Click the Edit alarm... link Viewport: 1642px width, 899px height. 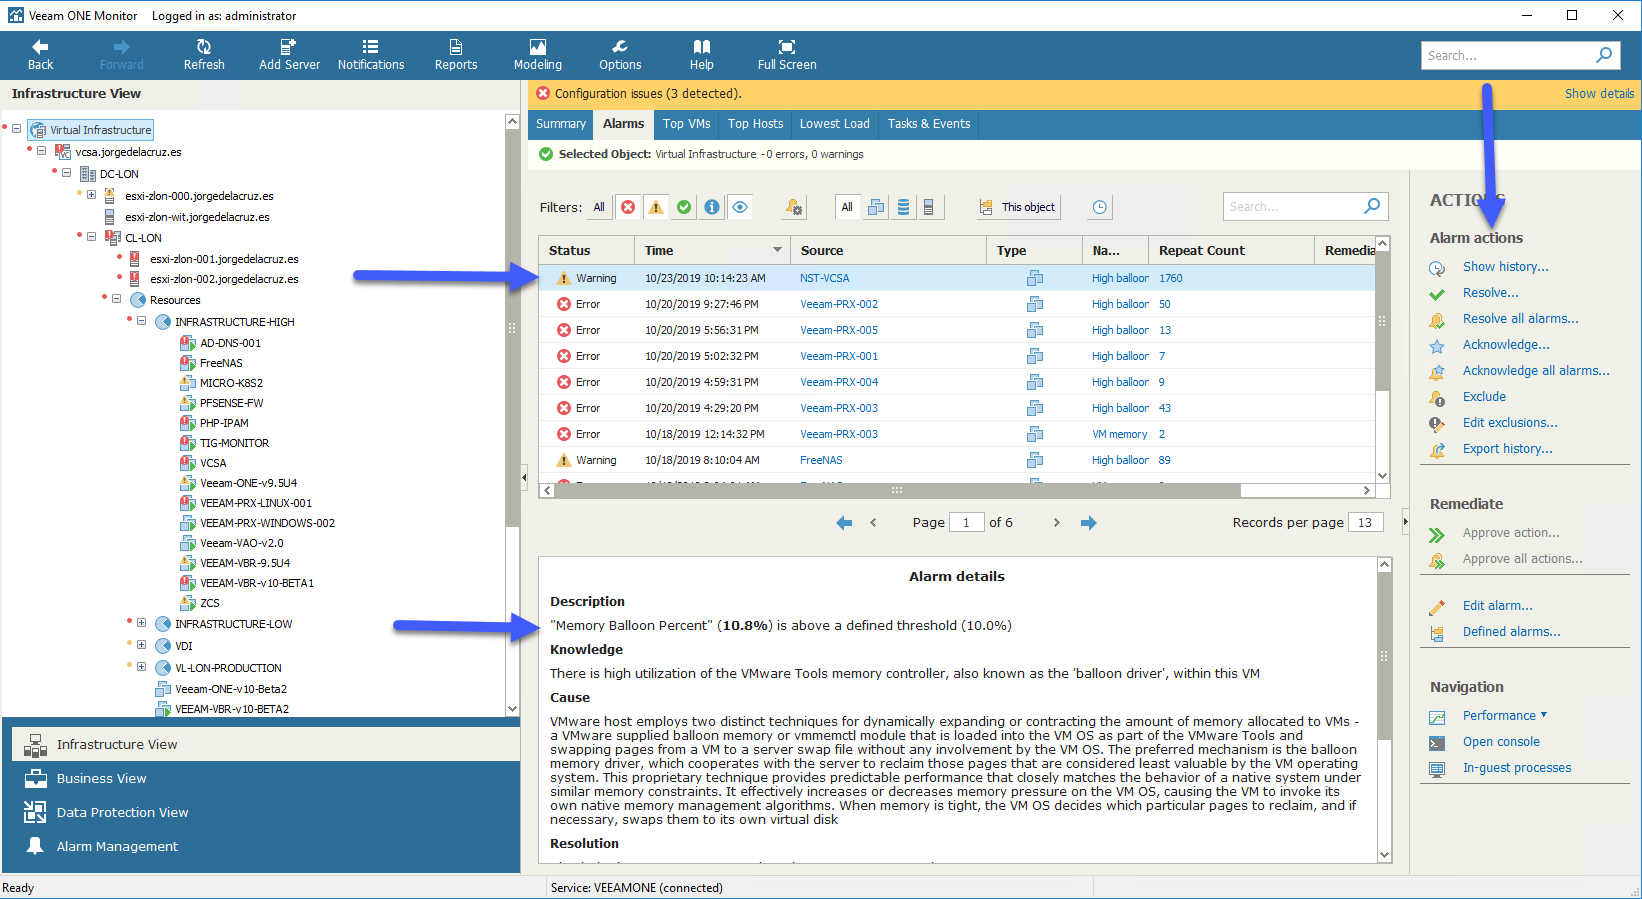click(1497, 606)
